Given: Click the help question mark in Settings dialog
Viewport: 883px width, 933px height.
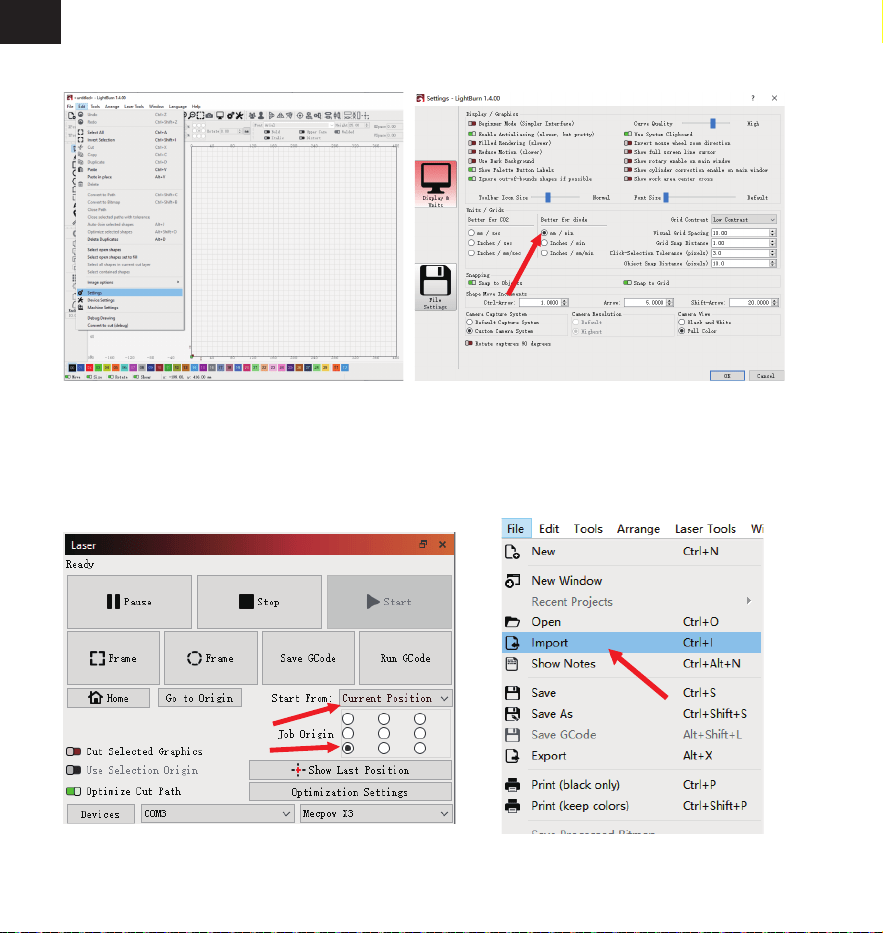Looking at the screenshot, I should click(x=753, y=98).
